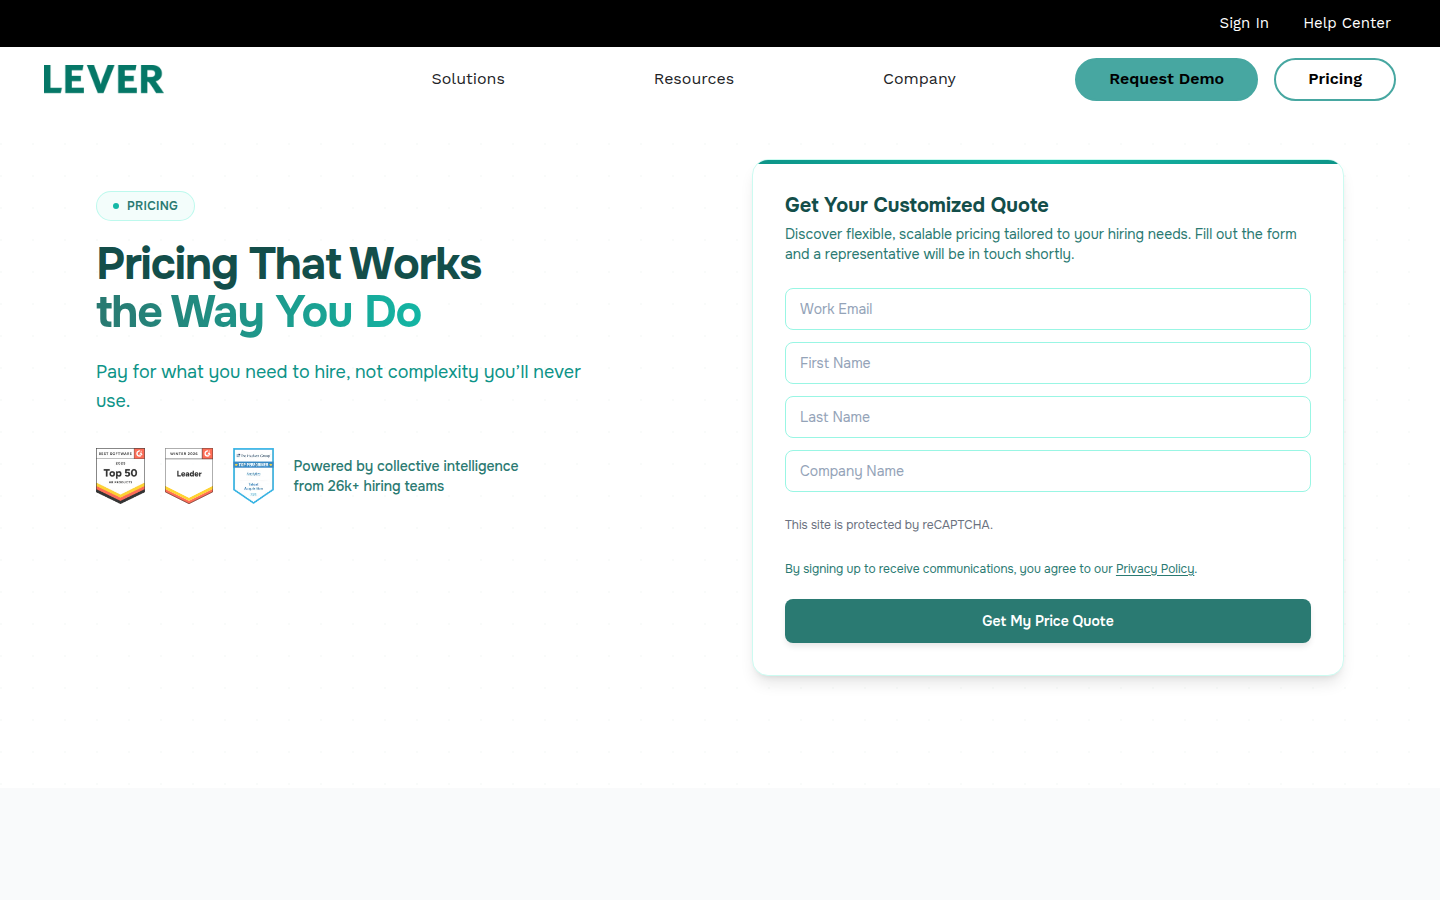Click 'This site is protected by reCAPTCHA' text
The height and width of the screenshot is (900, 1440).
(889, 525)
